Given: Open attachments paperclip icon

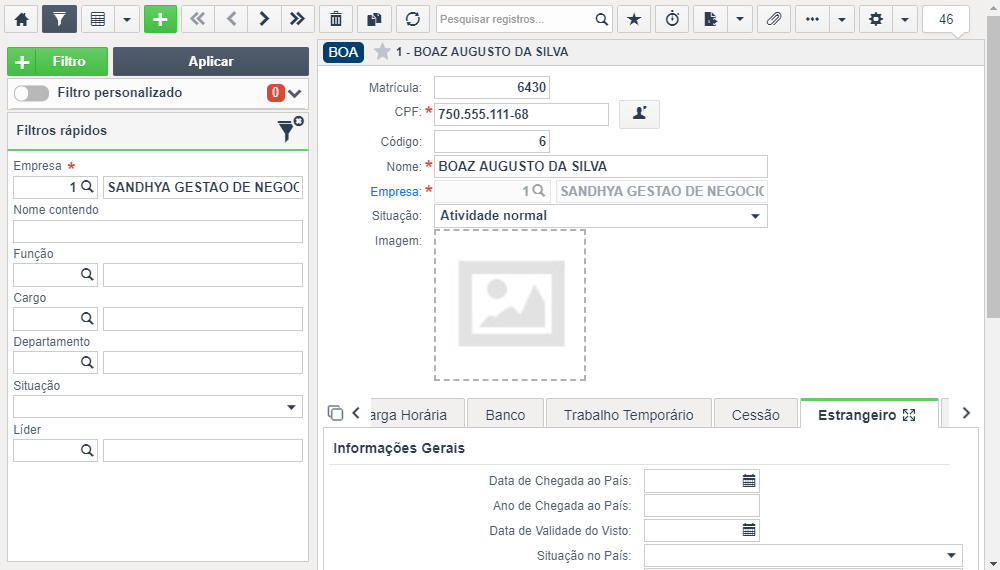Looking at the screenshot, I should [x=774, y=19].
